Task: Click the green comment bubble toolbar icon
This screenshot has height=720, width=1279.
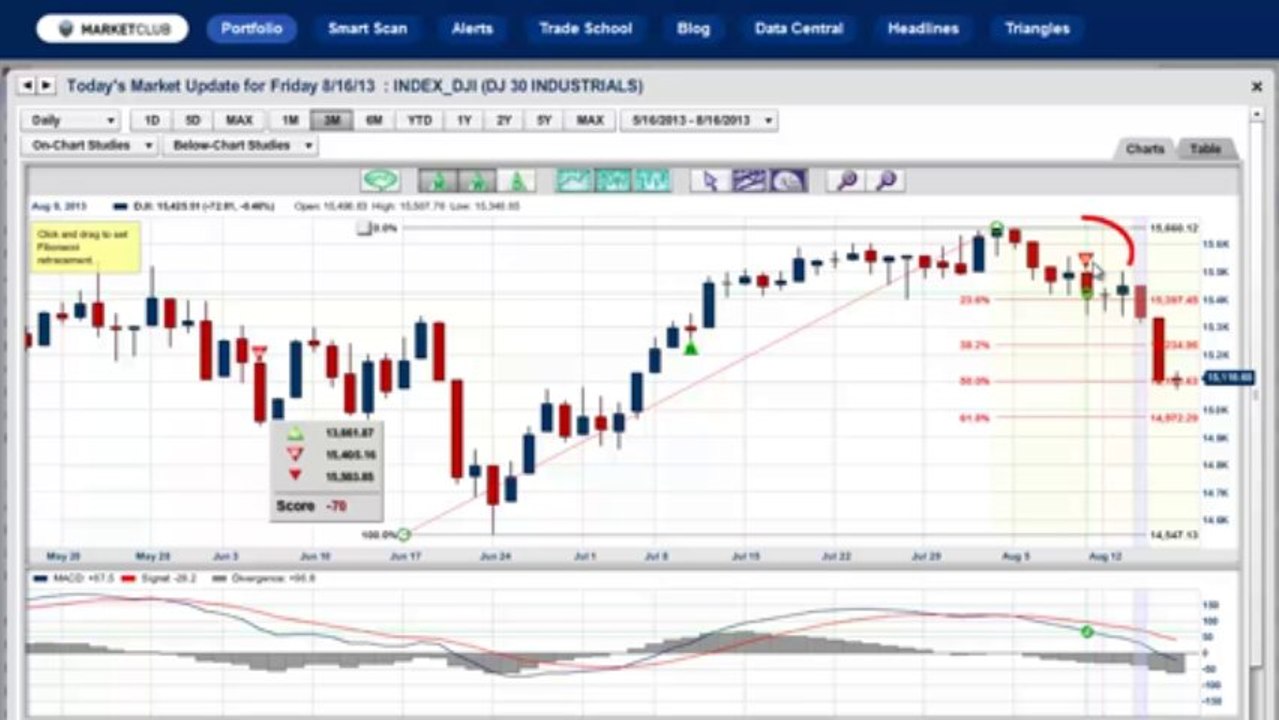Action: point(380,180)
